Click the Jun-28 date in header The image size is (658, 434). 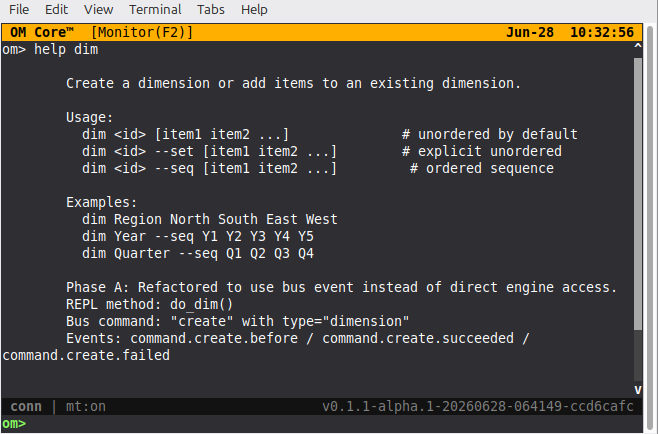click(x=530, y=32)
